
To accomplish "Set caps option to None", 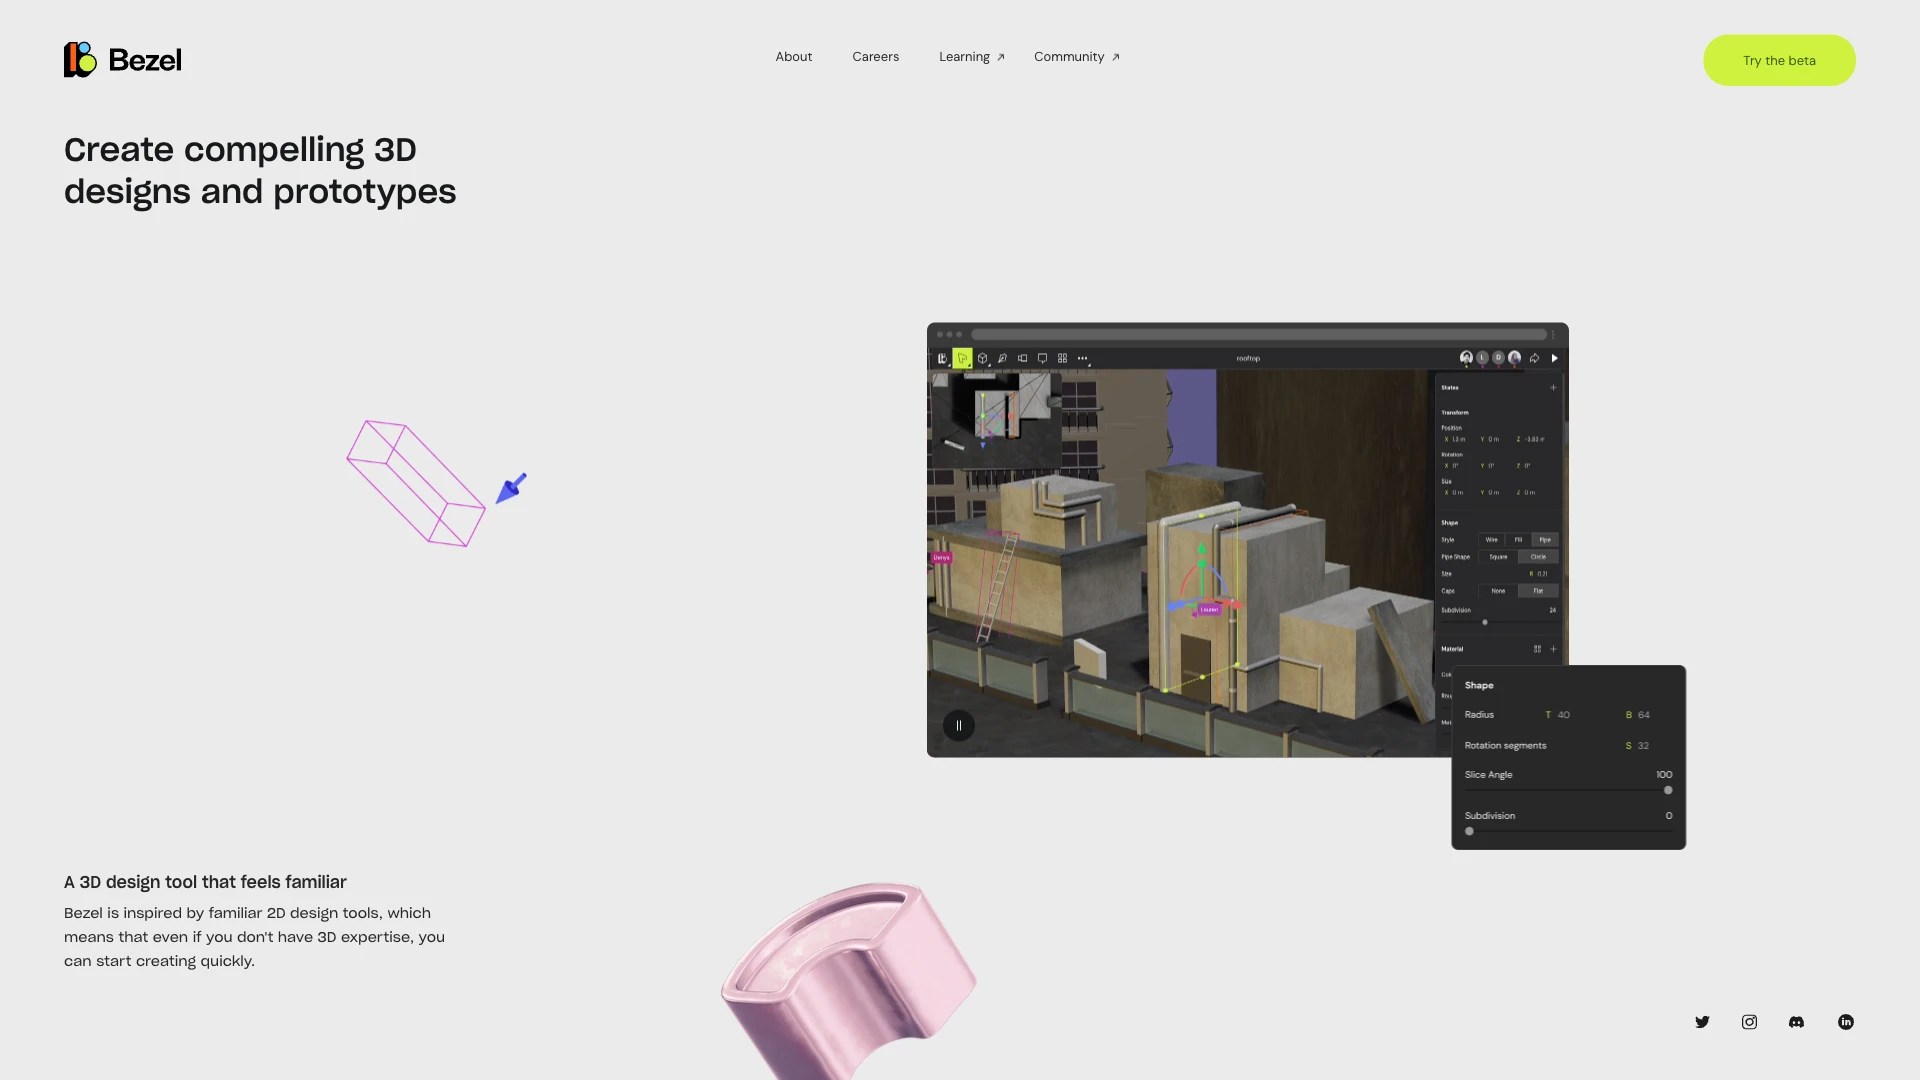I will (x=1497, y=591).
